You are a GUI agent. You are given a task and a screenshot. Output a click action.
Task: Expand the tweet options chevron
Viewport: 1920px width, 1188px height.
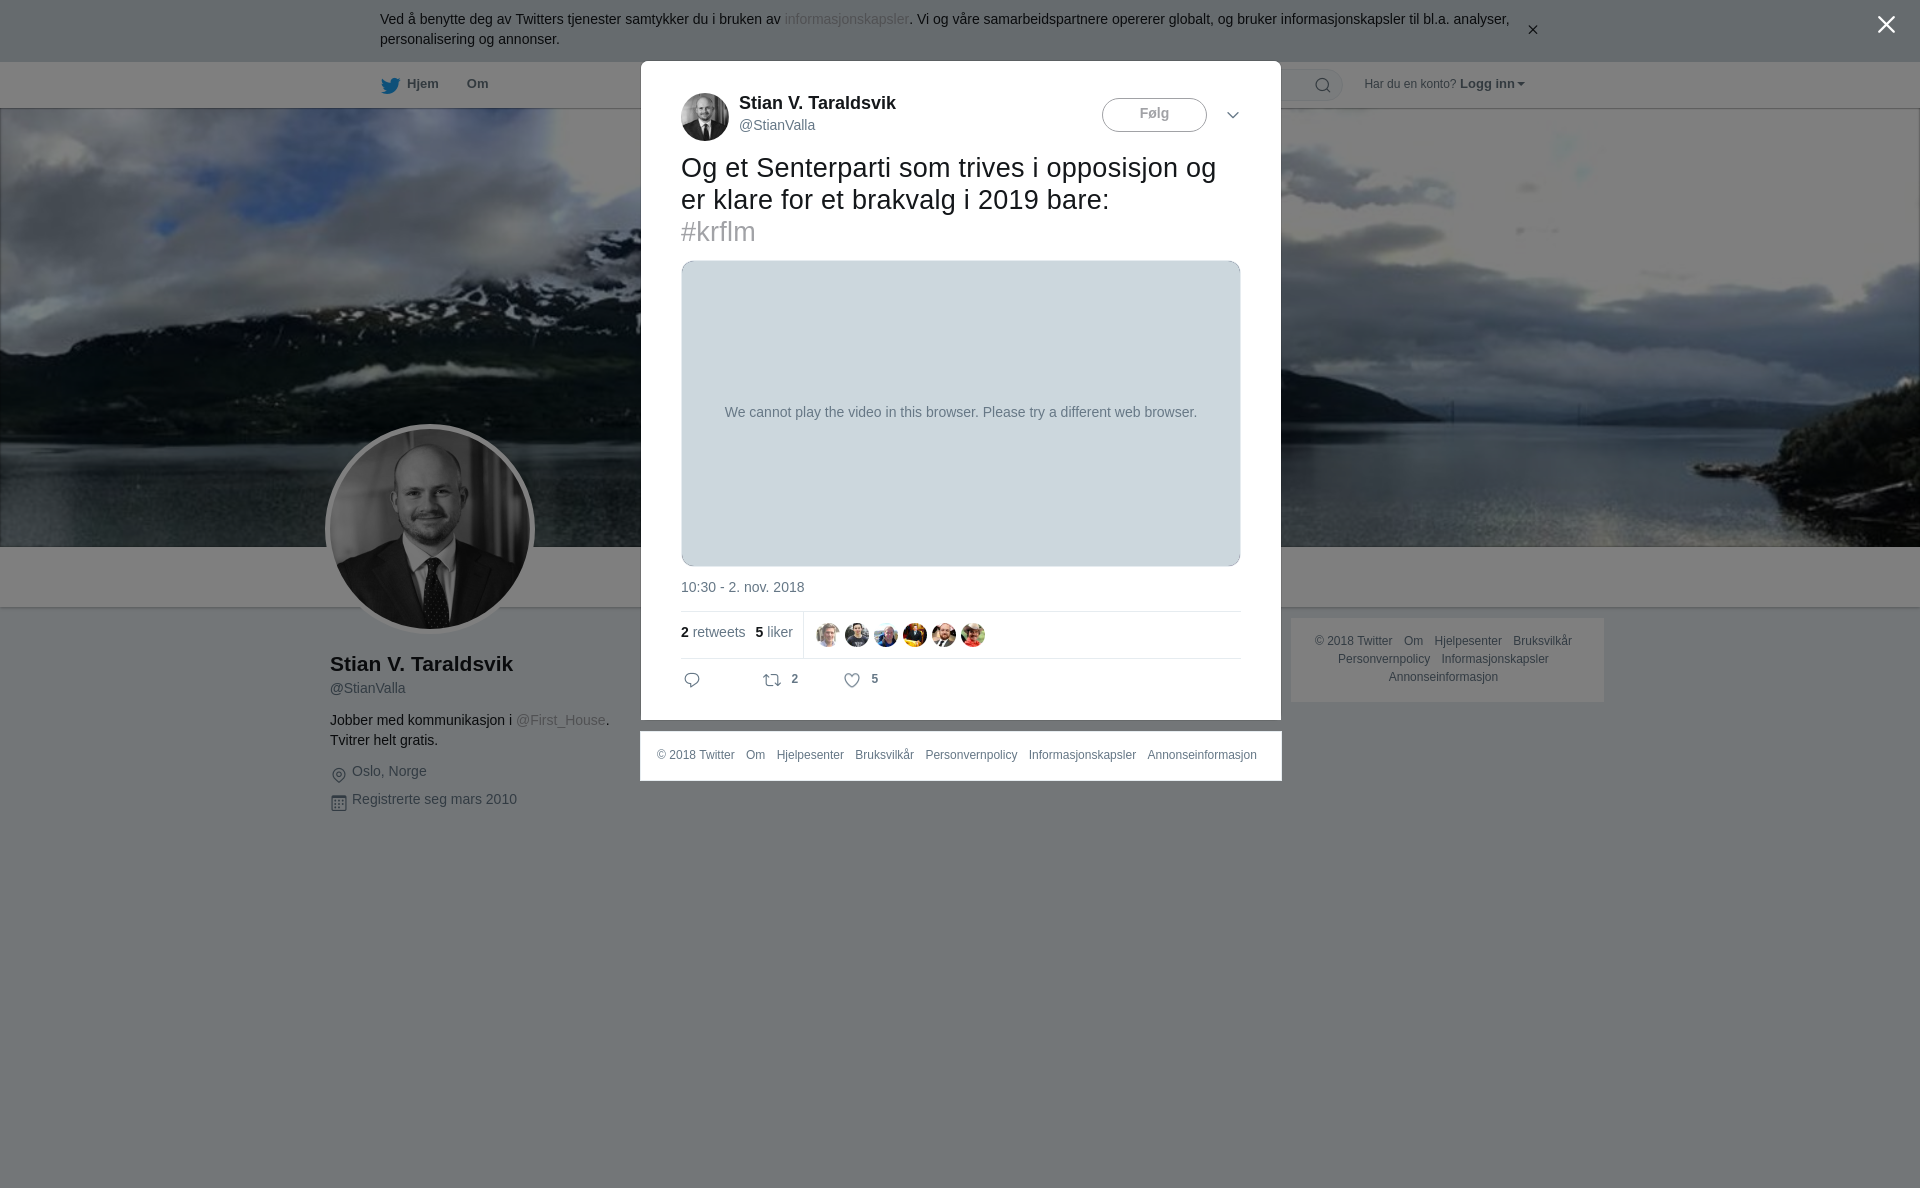coord(1233,115)
